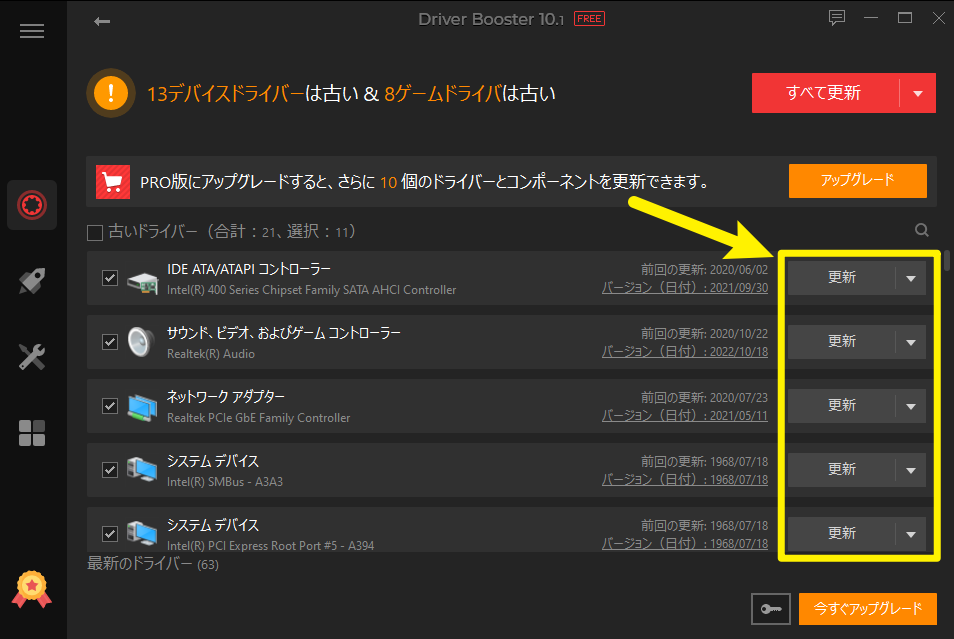The width and height of the screenshot is (954, 639).
Task: Click the Realtek Audio speaker icon
Action: point(141,341)
